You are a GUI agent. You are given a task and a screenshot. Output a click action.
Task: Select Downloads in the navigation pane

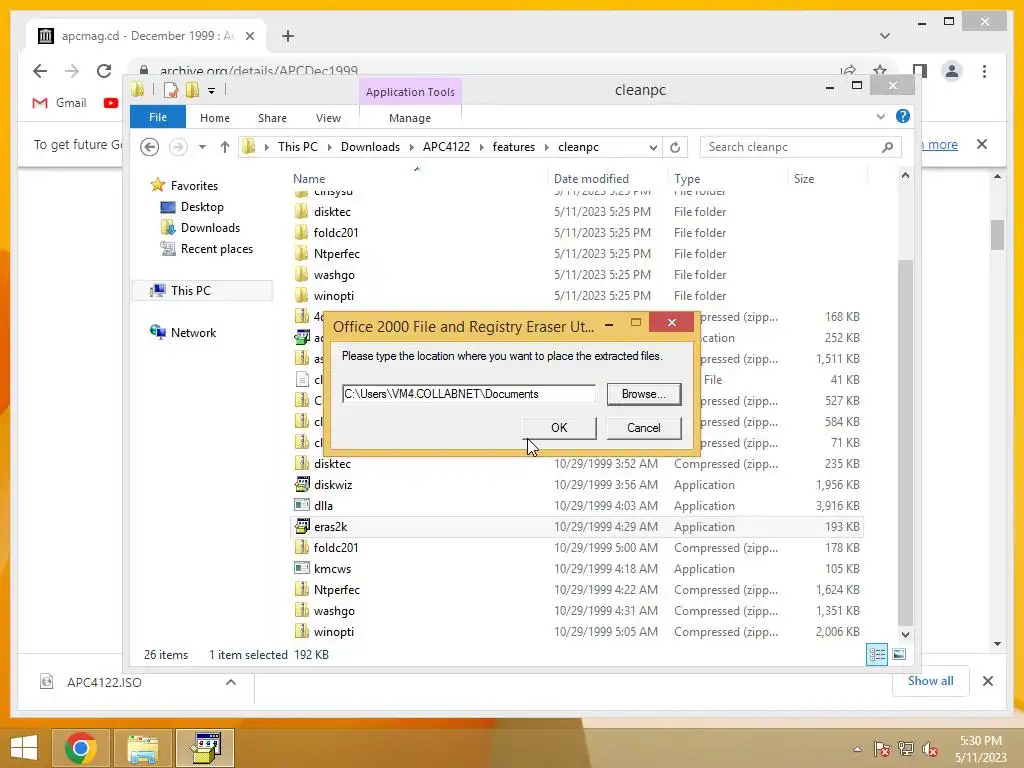point(210,228)
